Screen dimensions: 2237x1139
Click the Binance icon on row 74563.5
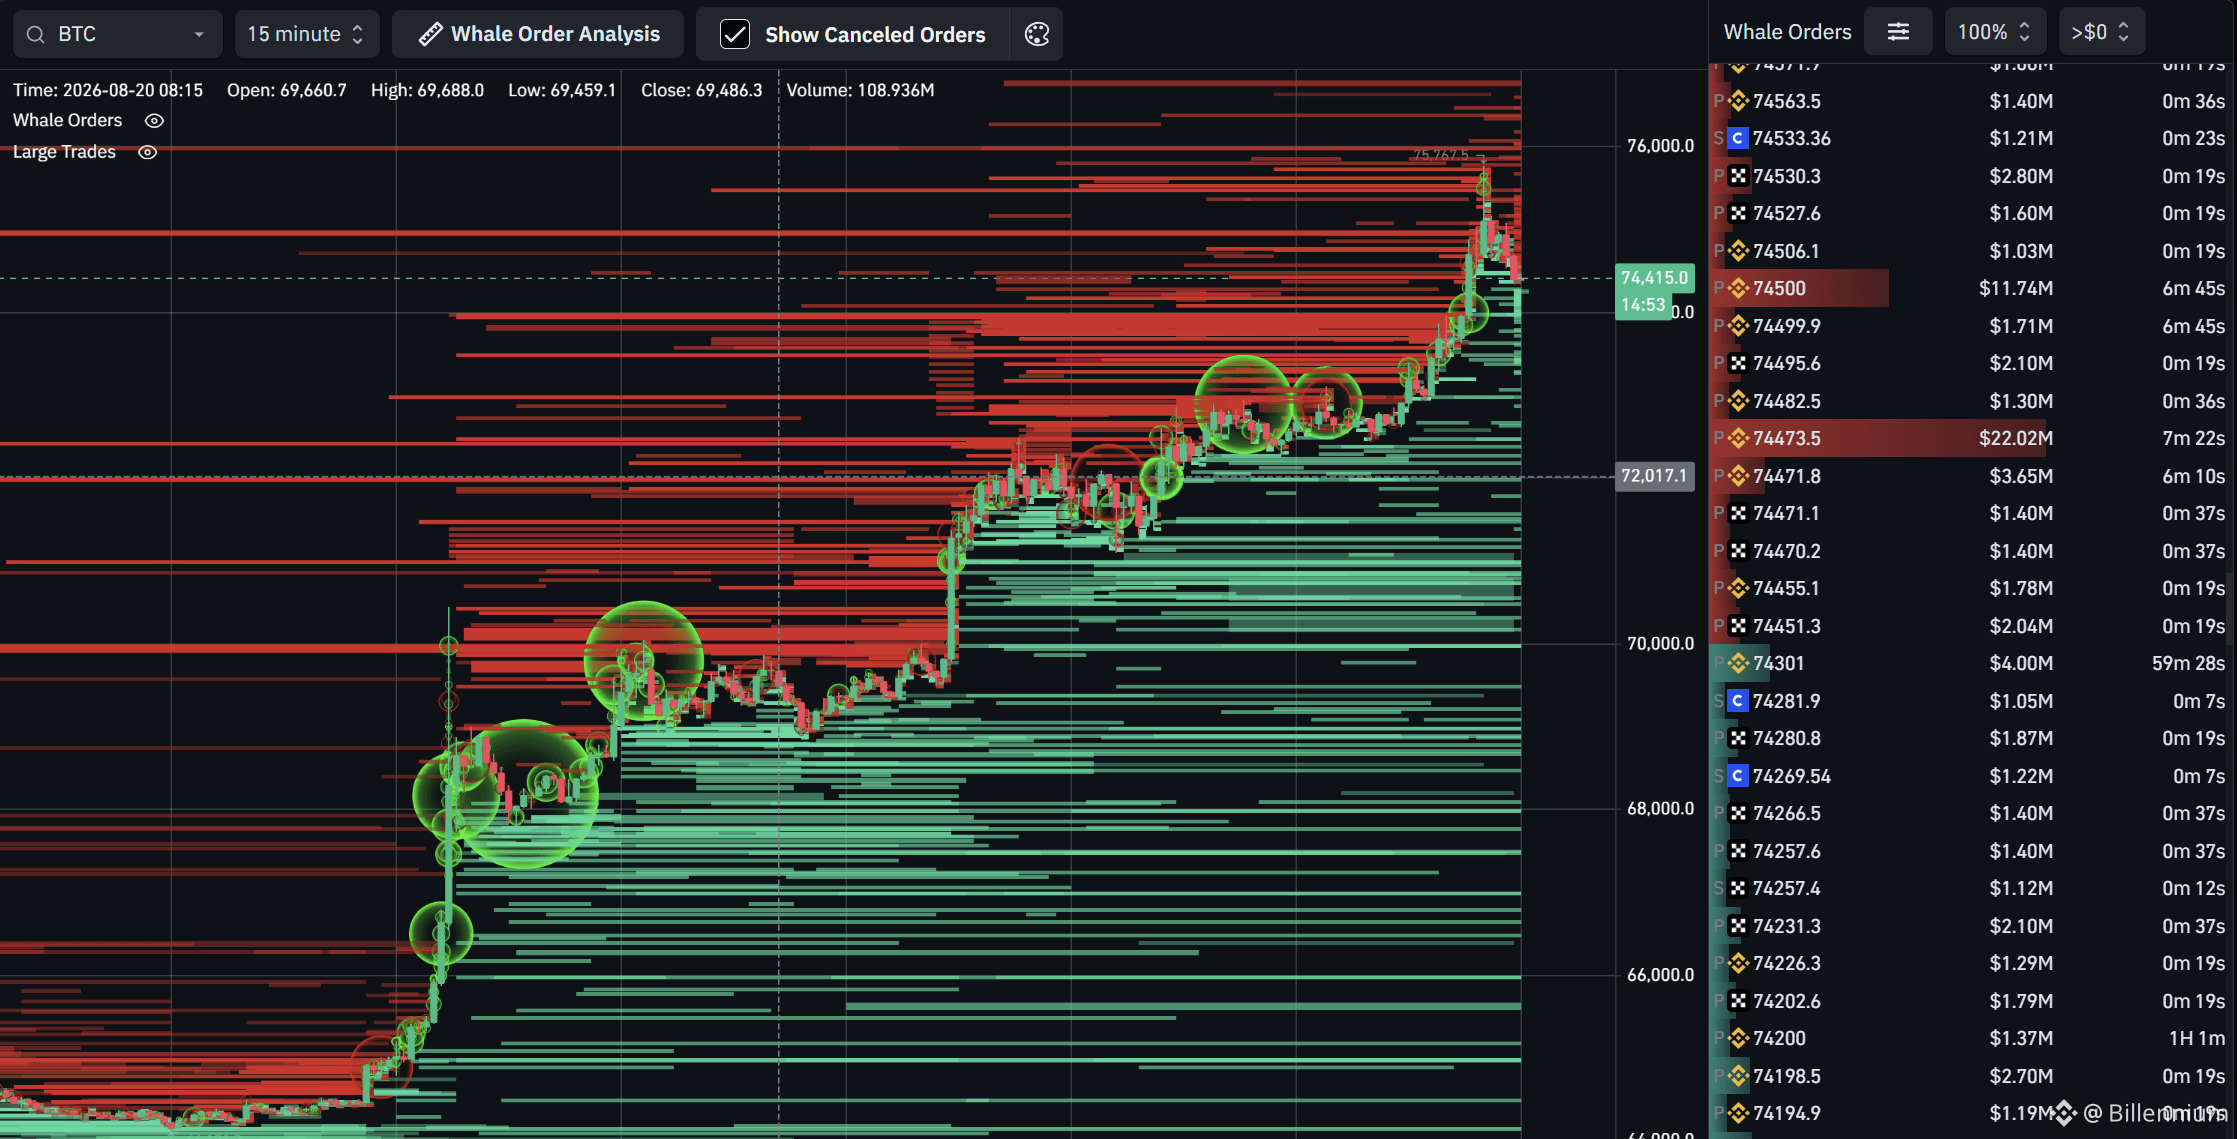click(1738, 101)
